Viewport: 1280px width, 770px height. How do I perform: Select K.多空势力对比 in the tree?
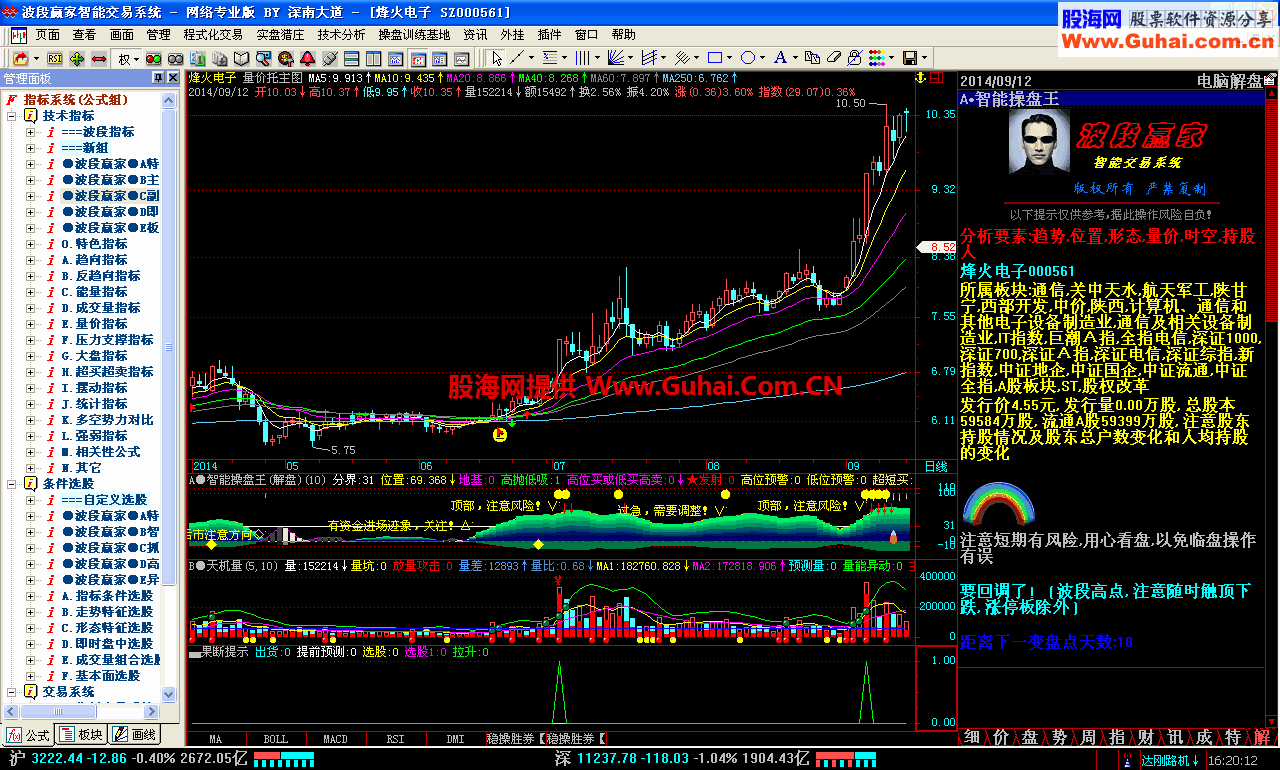coord(107,420)
